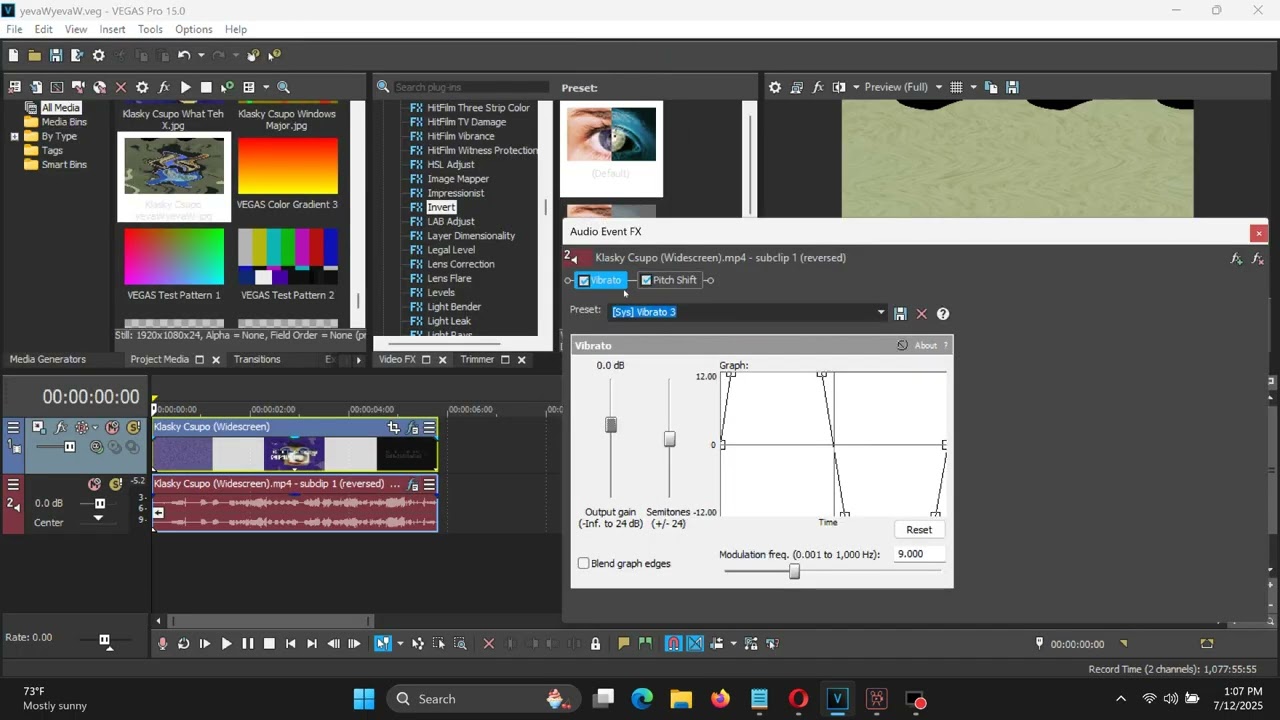Adjust the Modulation freq. slider
1280x720 pixels.
794,571
